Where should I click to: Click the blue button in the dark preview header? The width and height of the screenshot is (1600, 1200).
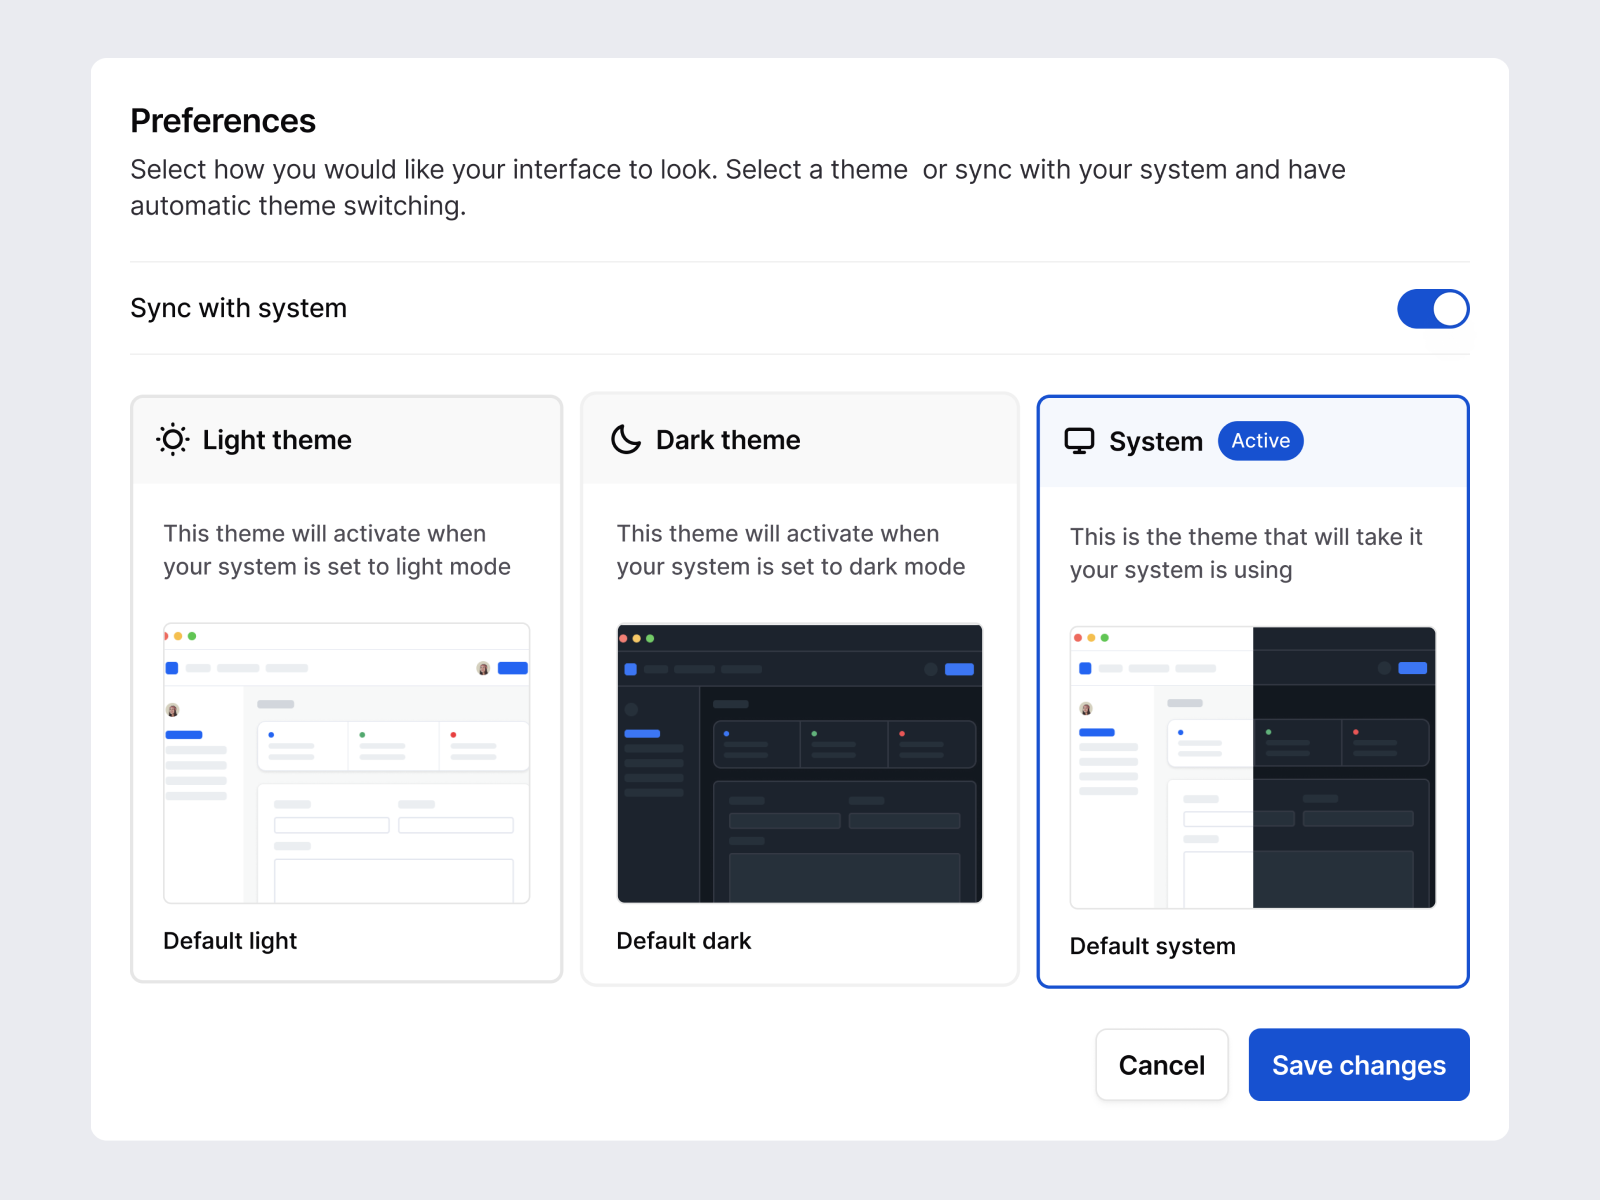958,669
